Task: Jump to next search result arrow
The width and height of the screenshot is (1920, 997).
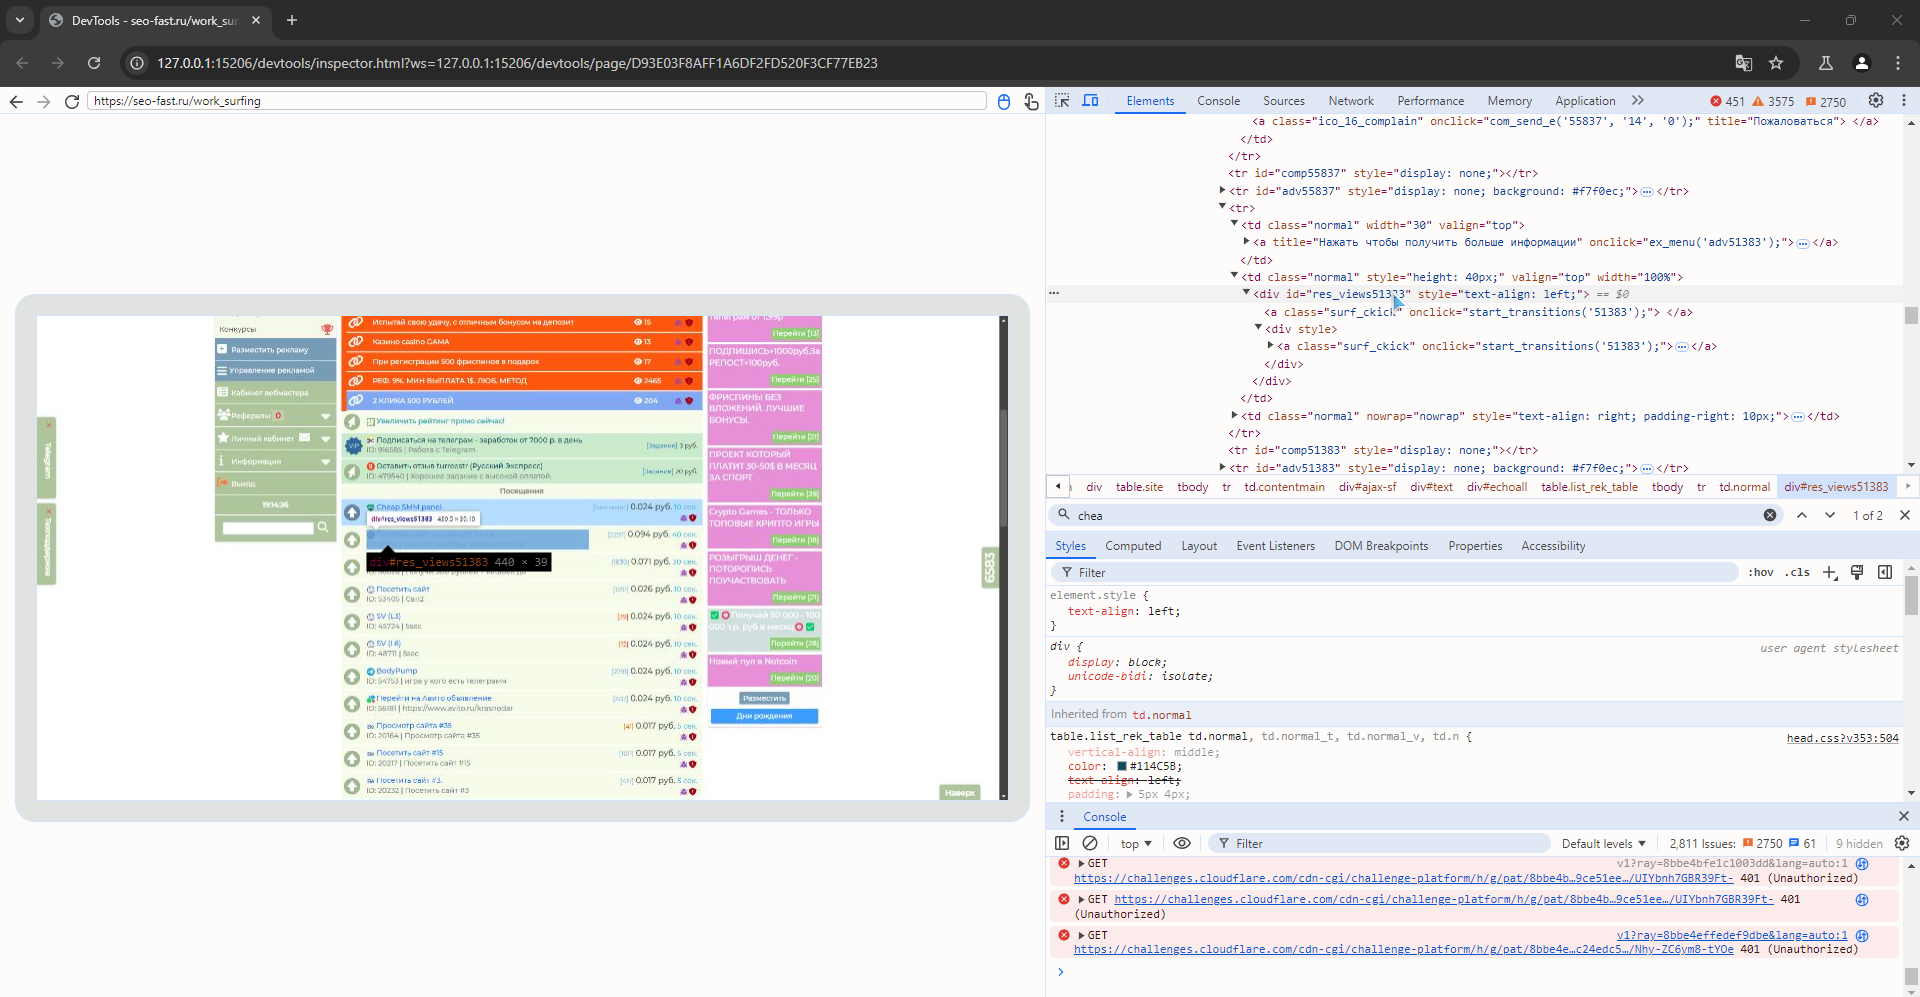Action: pyautogui.click(x=1830, y=515)
